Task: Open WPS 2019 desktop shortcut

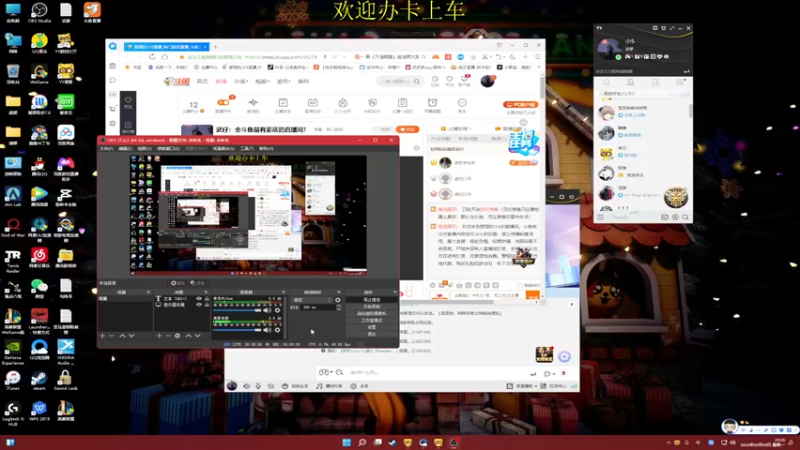Action: pos(39,412)
